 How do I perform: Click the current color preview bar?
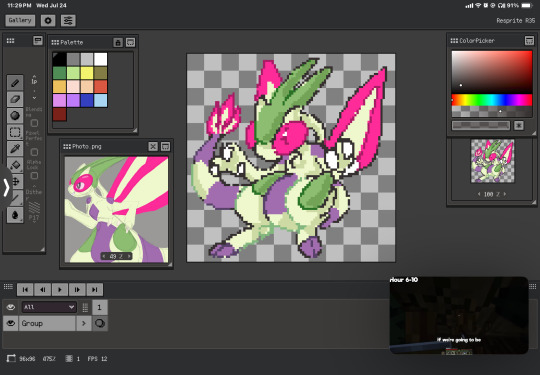pyautogui.click(x=481, y=125)
